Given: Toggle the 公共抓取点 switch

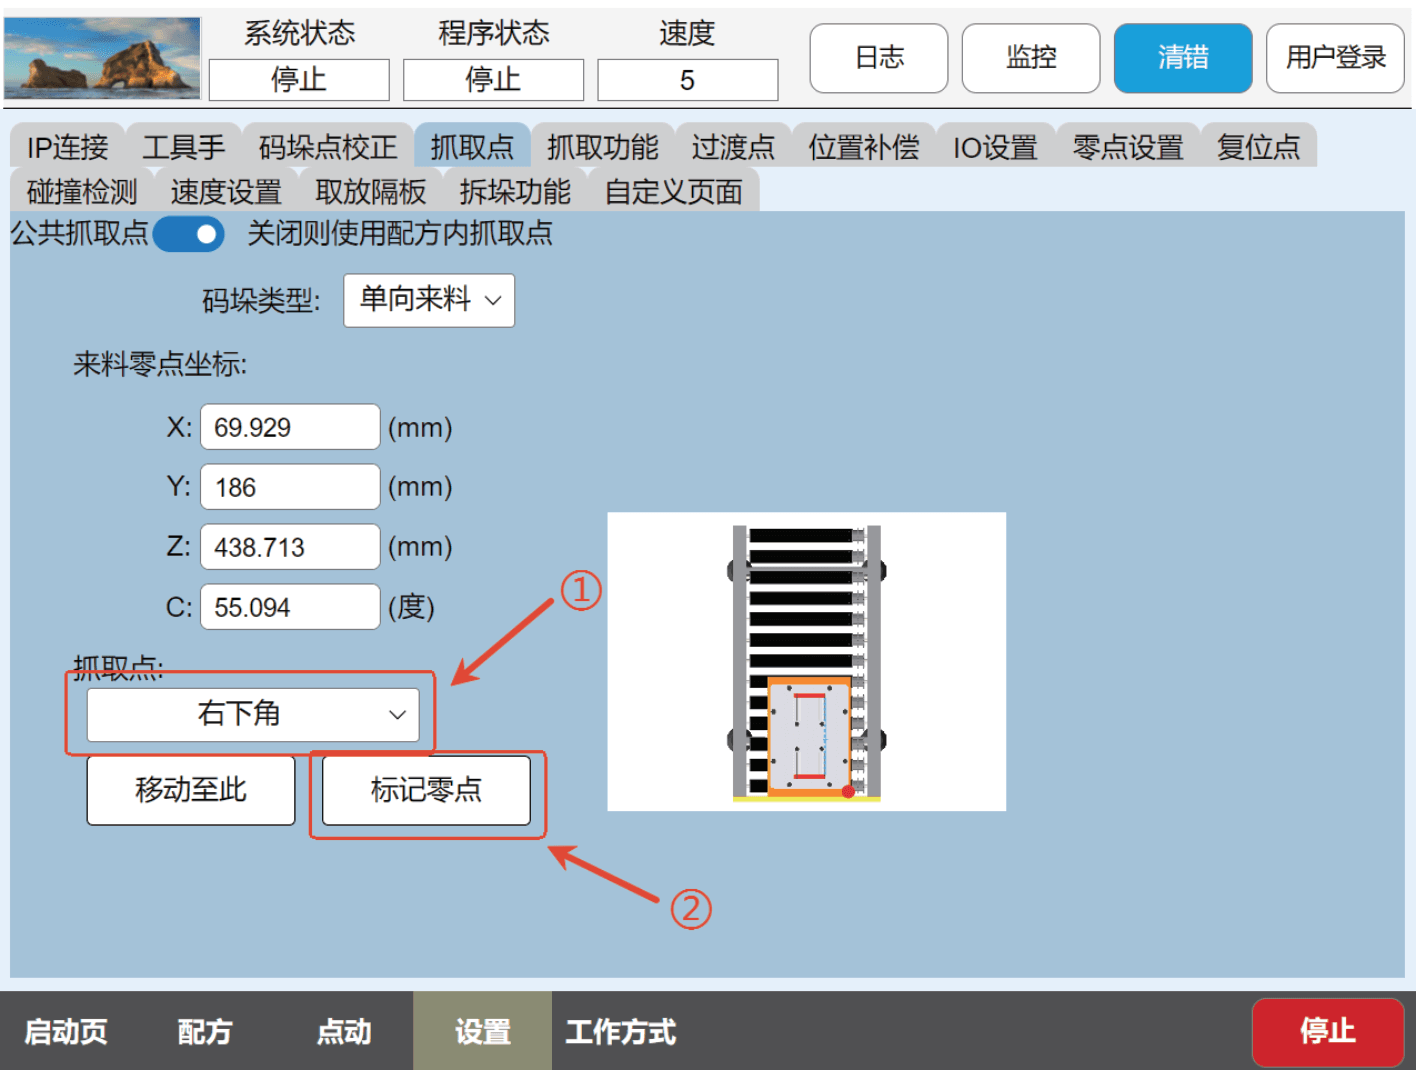Looking at the screenshot, I should pos(189,234).
